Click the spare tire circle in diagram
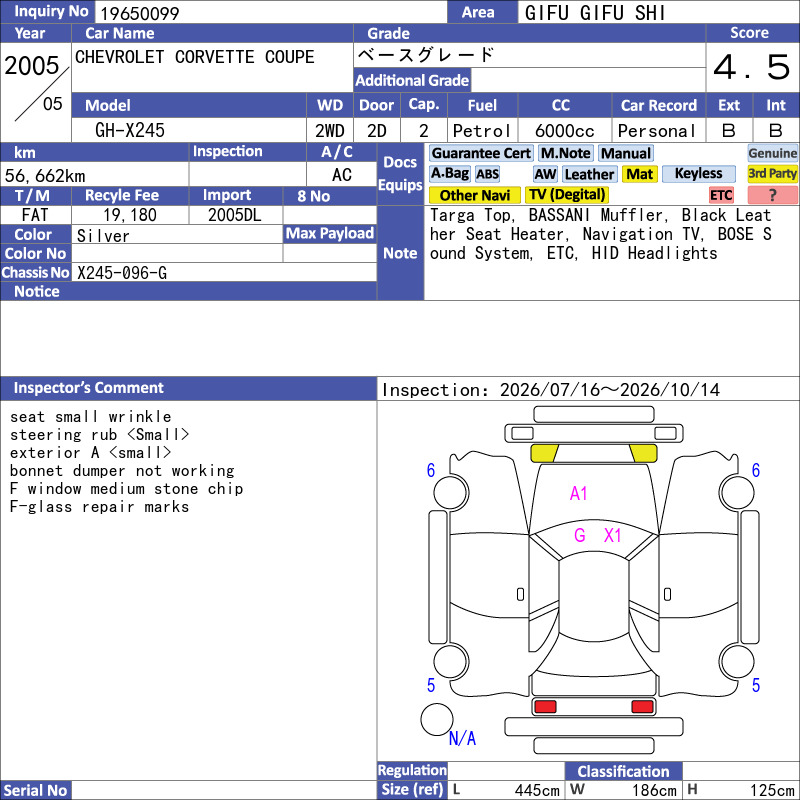 [x=437, y=719]
